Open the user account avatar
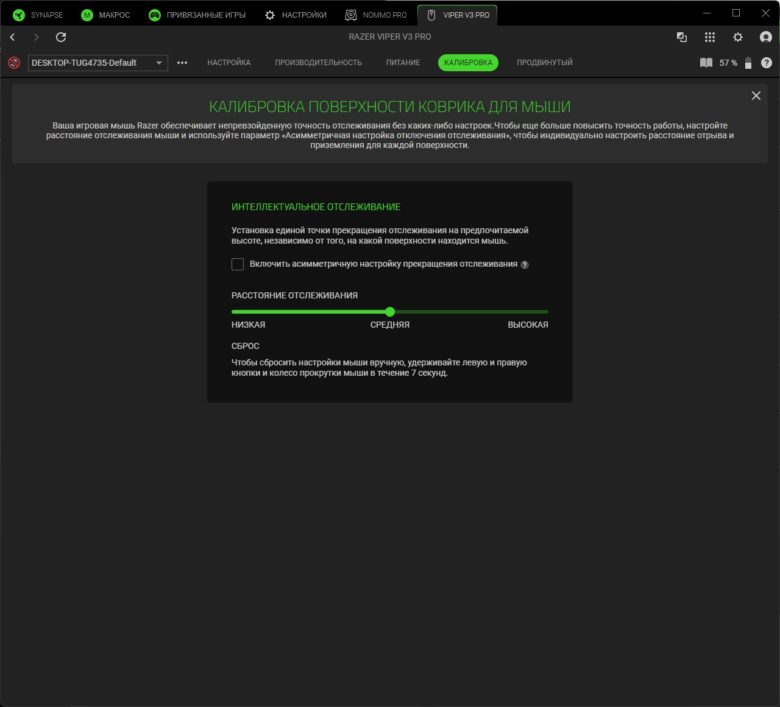Screen dimensions: 780x707 [x=766, y=37]
